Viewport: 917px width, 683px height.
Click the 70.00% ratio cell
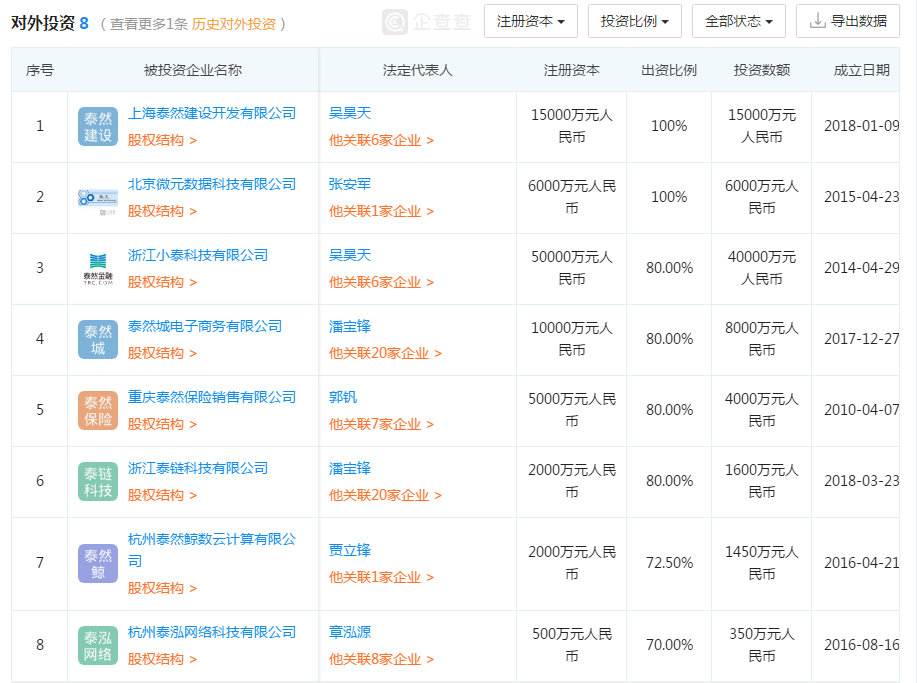tap(669, 645)
